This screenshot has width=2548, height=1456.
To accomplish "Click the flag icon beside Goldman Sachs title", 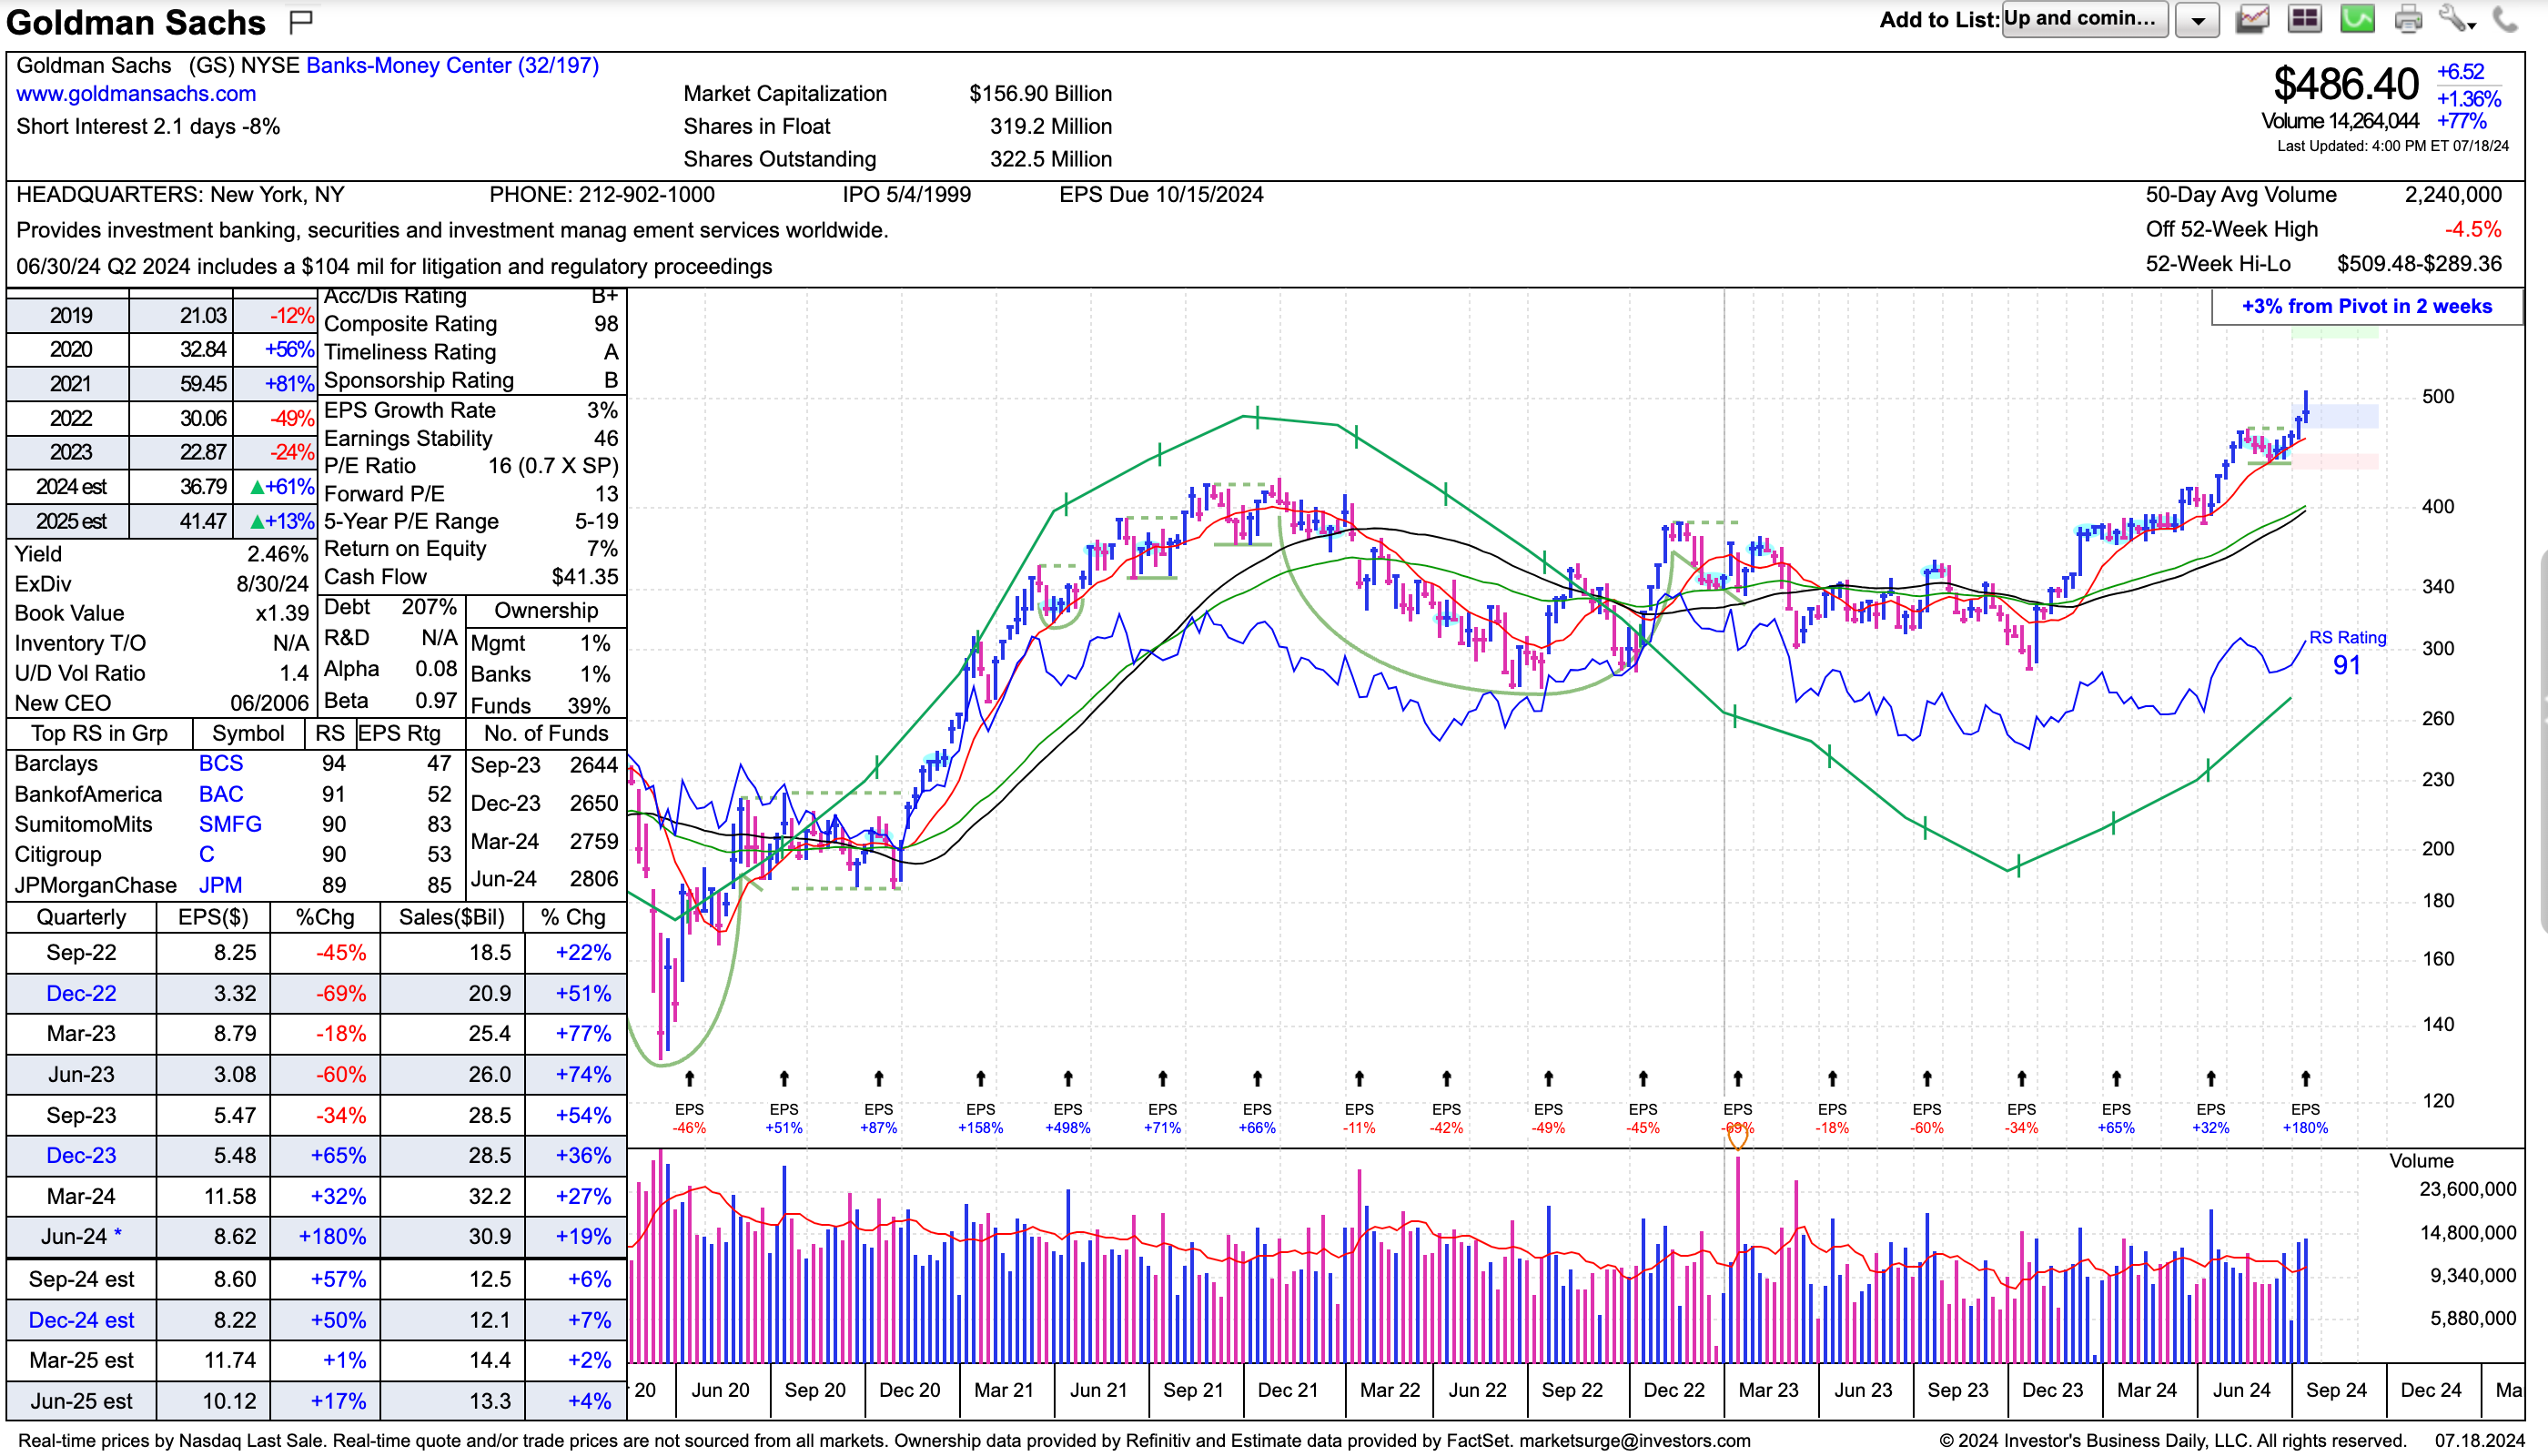I will pyautogui.click(x=300, y=20).
